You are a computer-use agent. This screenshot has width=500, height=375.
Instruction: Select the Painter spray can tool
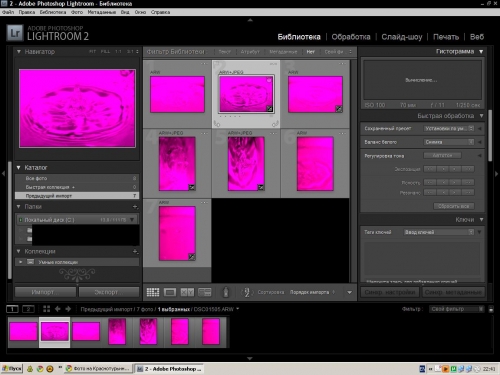(x=226, y=292)
